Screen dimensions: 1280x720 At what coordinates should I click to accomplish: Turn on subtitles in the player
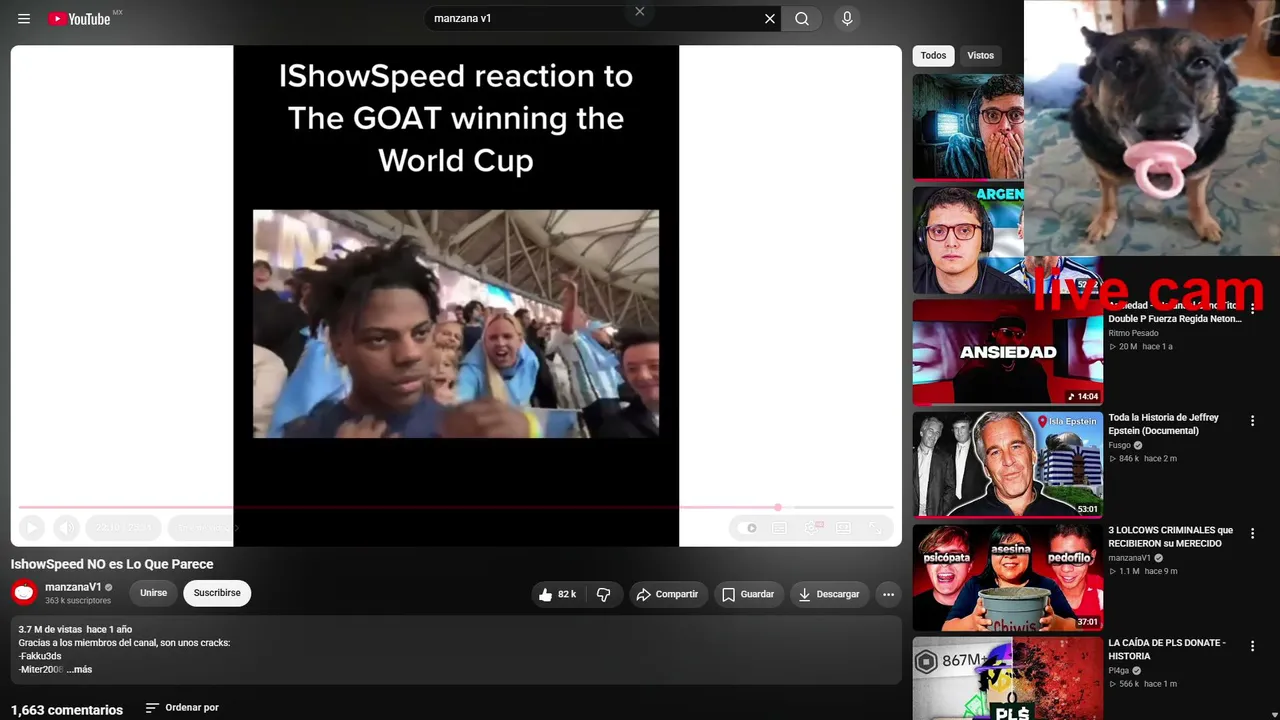point(779,528)
